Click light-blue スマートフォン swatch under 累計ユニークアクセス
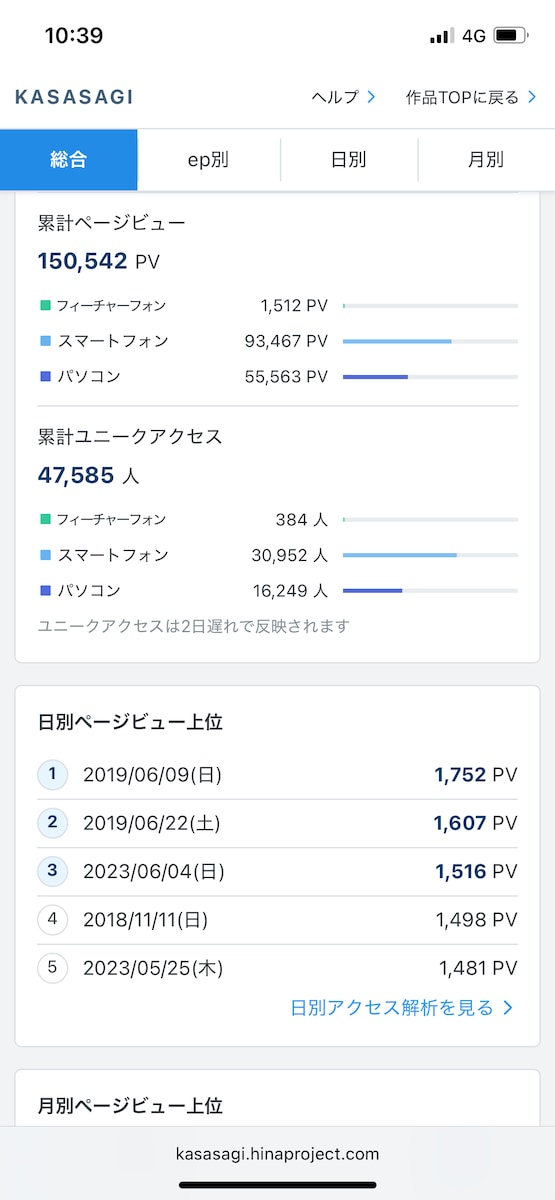 tap(45, 555)
